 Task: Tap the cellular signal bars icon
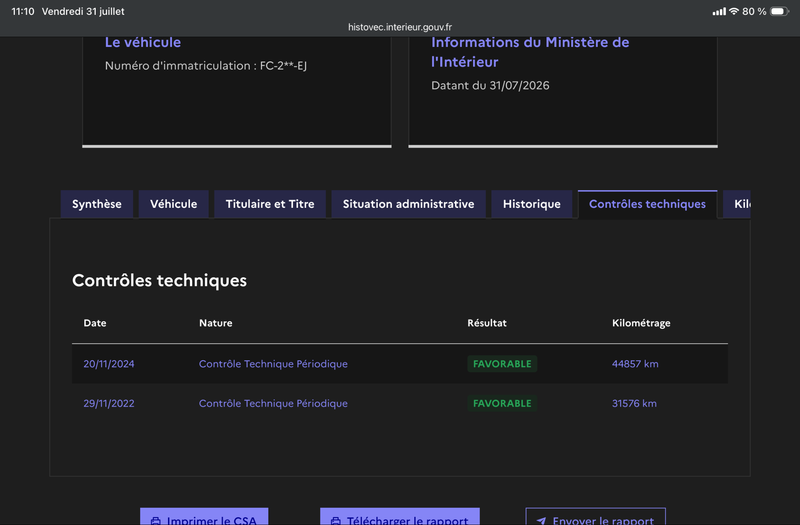pos(719,11)
